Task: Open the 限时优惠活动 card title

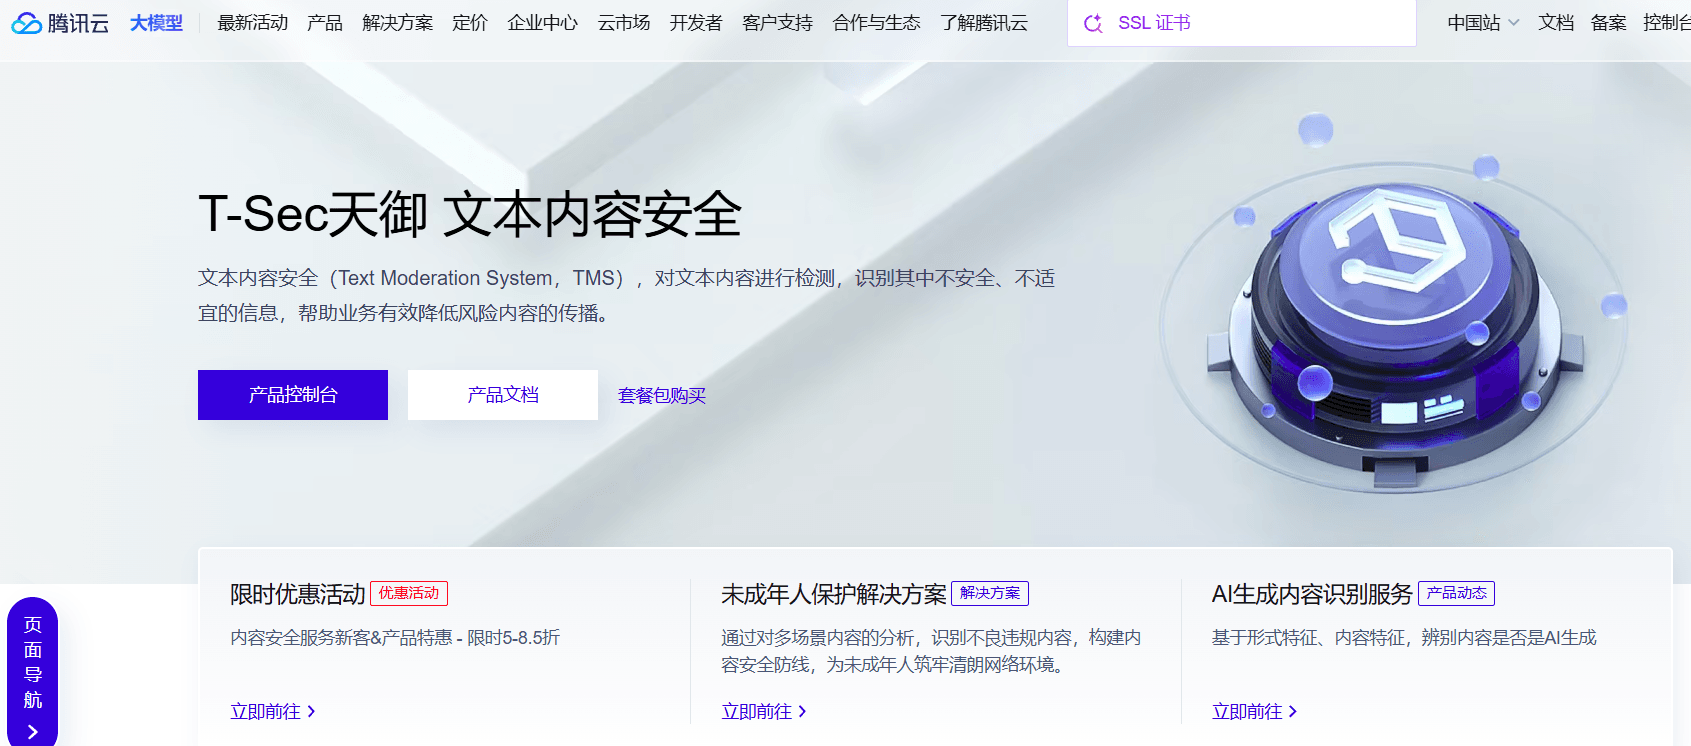Action: pyautogui.click(x=298, y=594)
